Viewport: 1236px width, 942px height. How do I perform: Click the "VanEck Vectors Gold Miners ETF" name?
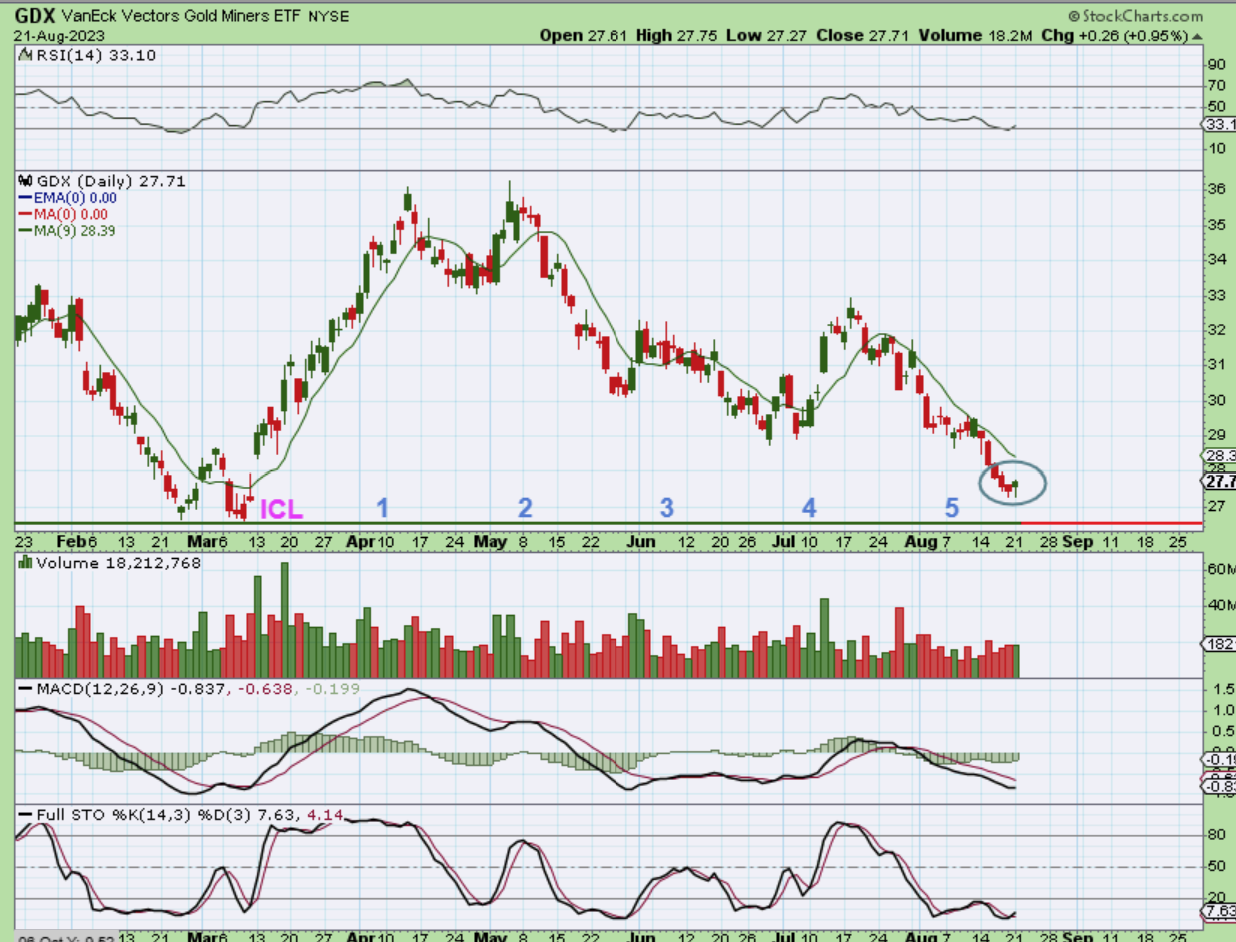pos(181,17)
